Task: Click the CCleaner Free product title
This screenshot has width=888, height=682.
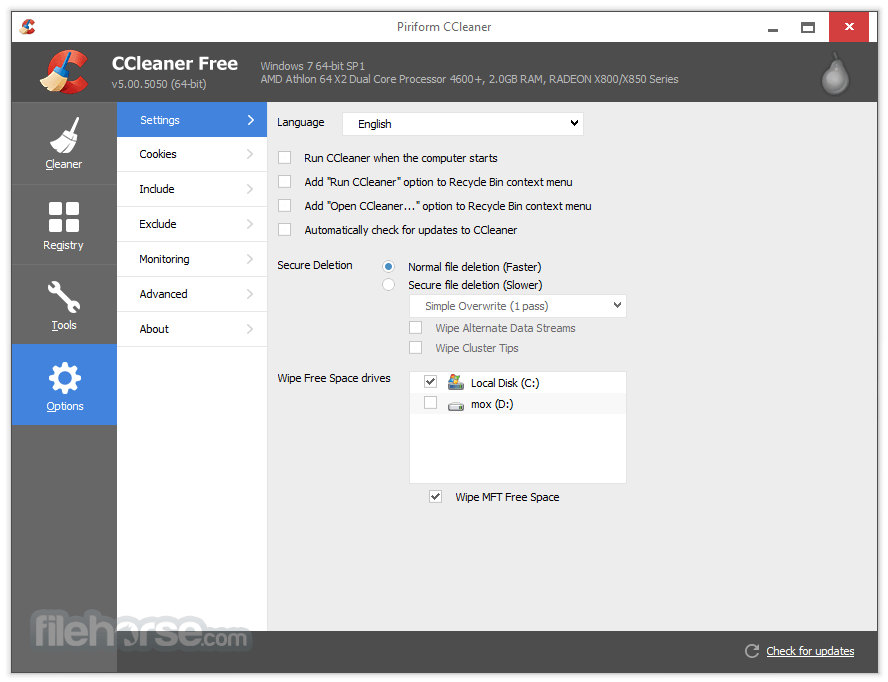Action: (175, 63)
